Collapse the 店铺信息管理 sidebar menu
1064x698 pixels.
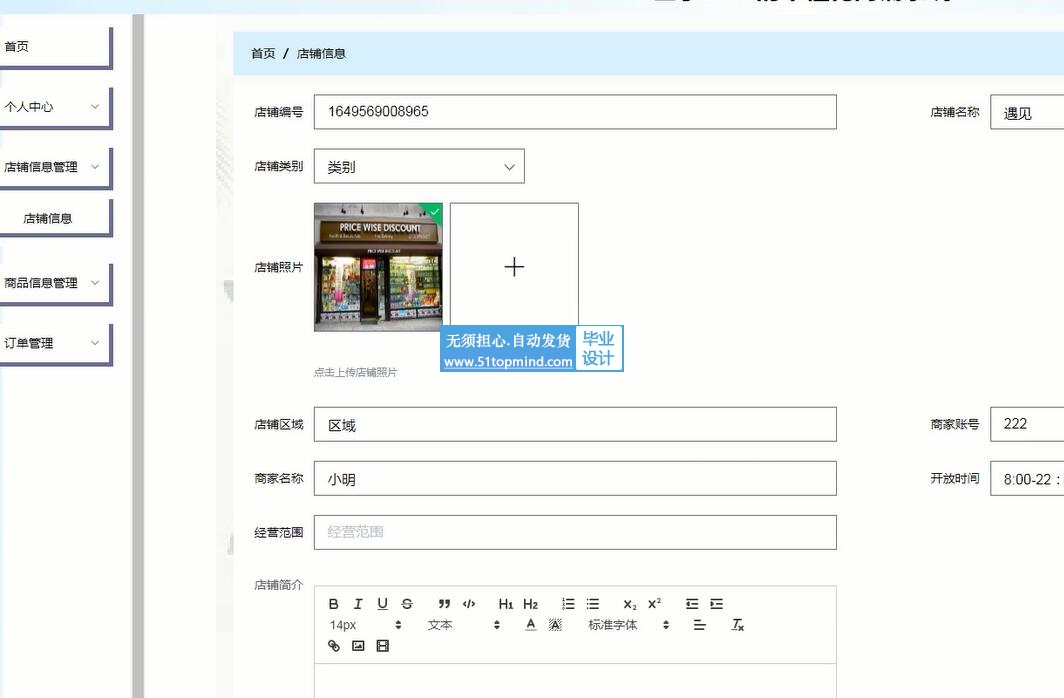54,167
